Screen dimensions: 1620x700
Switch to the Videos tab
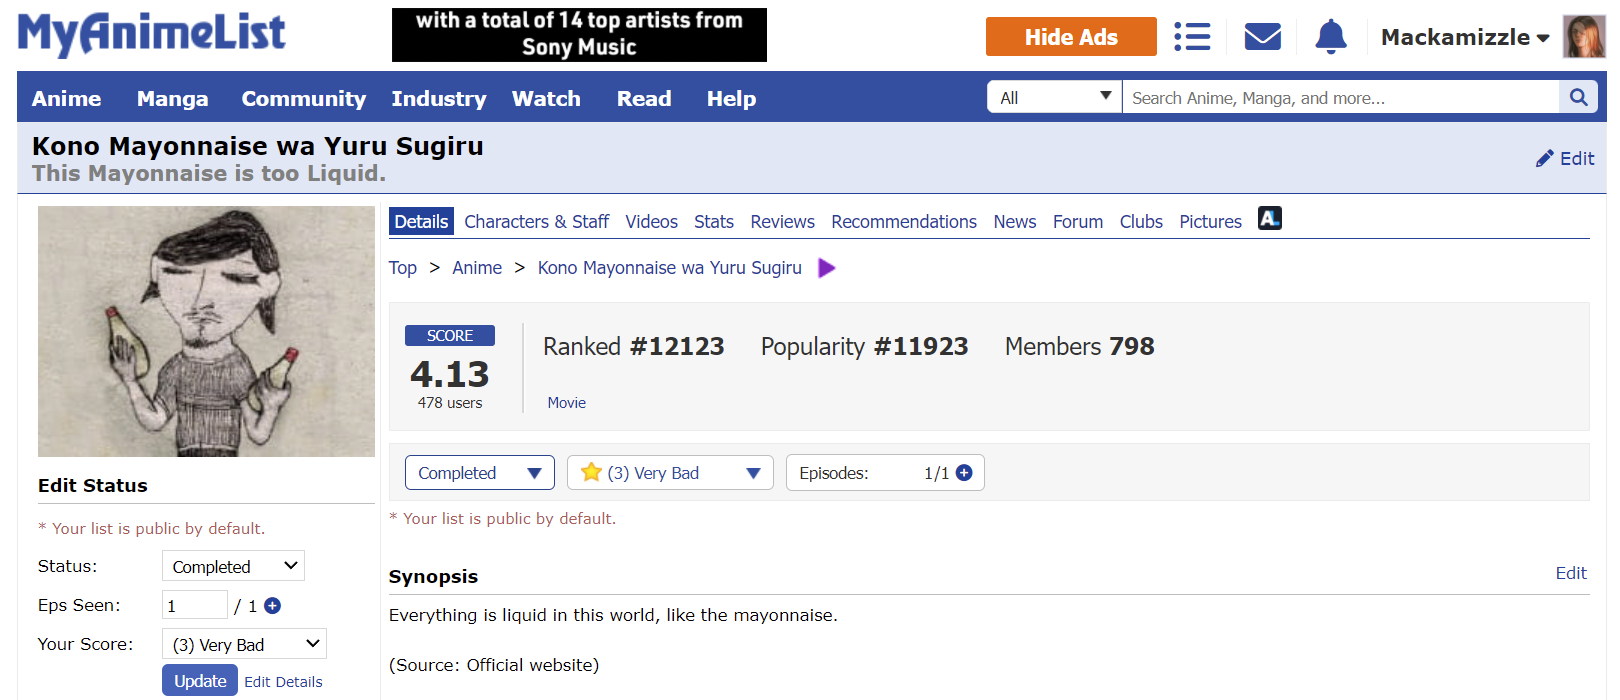coord(652,221)
